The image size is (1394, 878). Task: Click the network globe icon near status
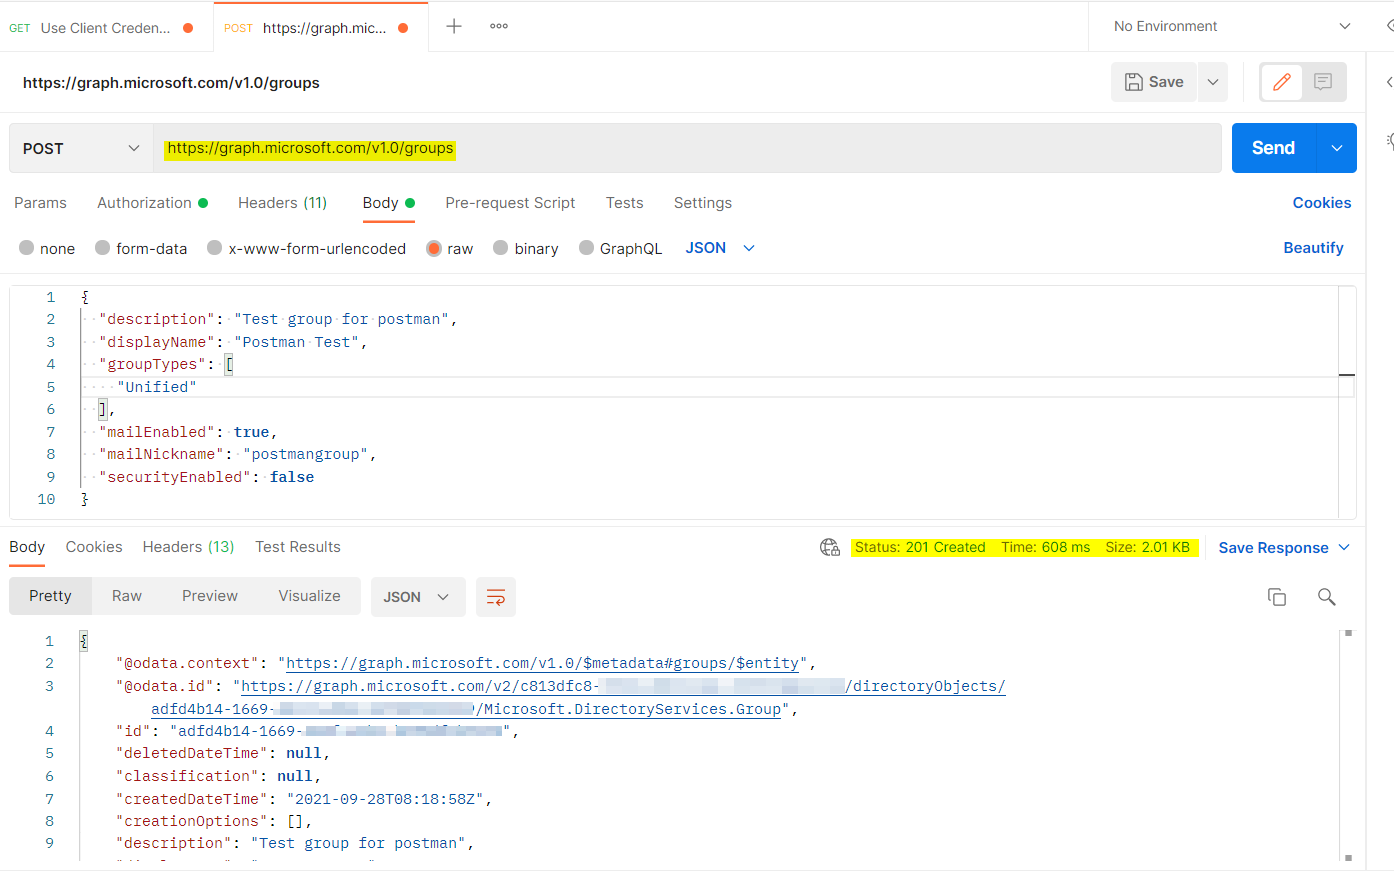[x=830, y=547]
